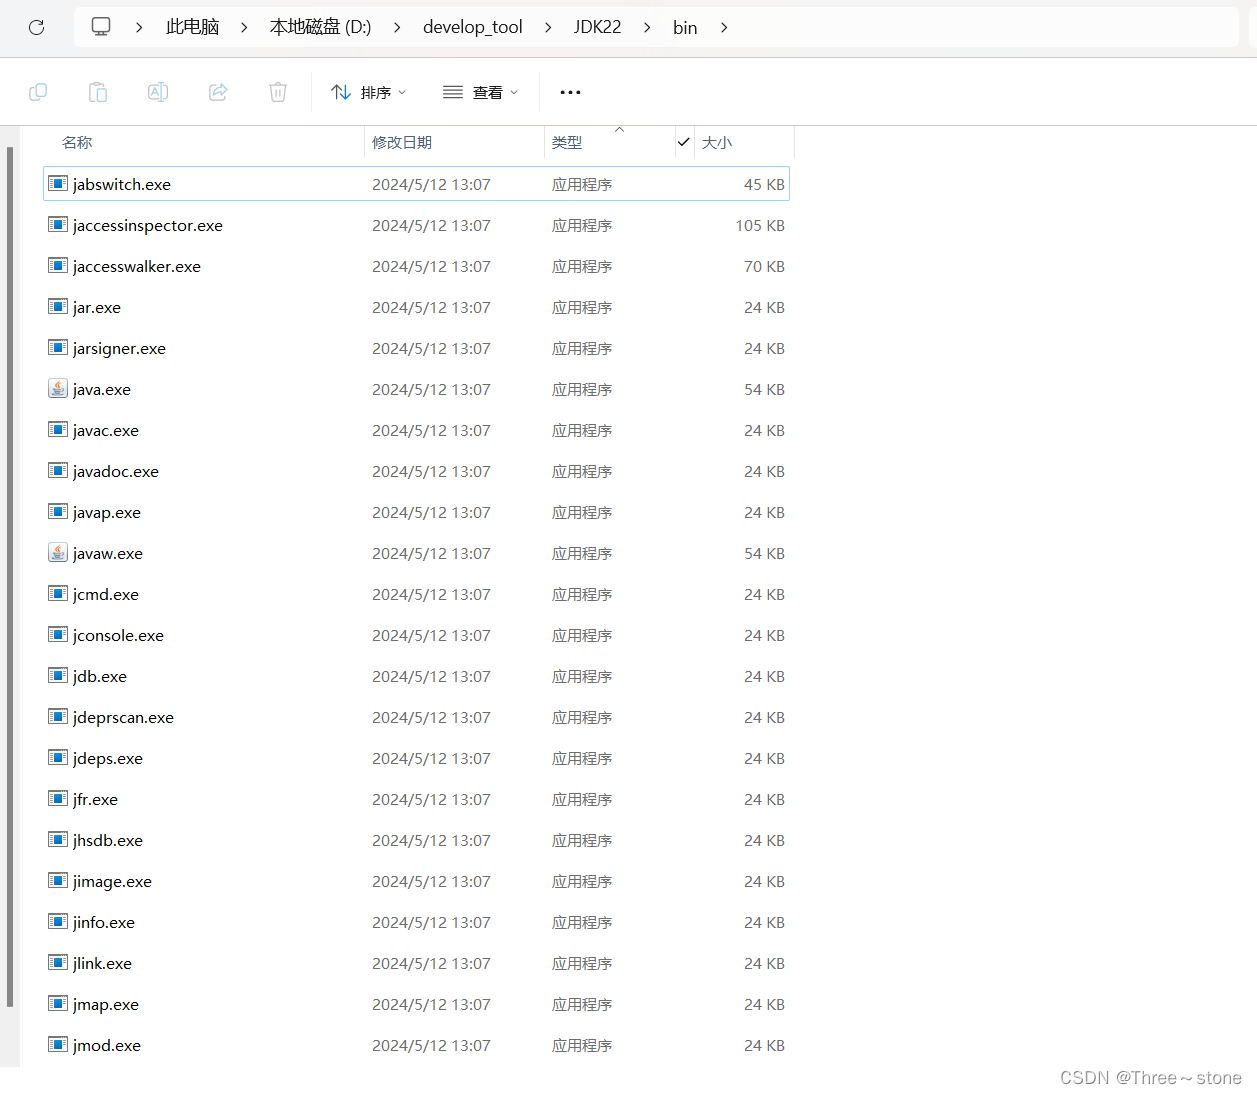Open the 查看 dropdown menu
The width and height of the screenshot is (1257, 1094).
(x=489, y=91)
